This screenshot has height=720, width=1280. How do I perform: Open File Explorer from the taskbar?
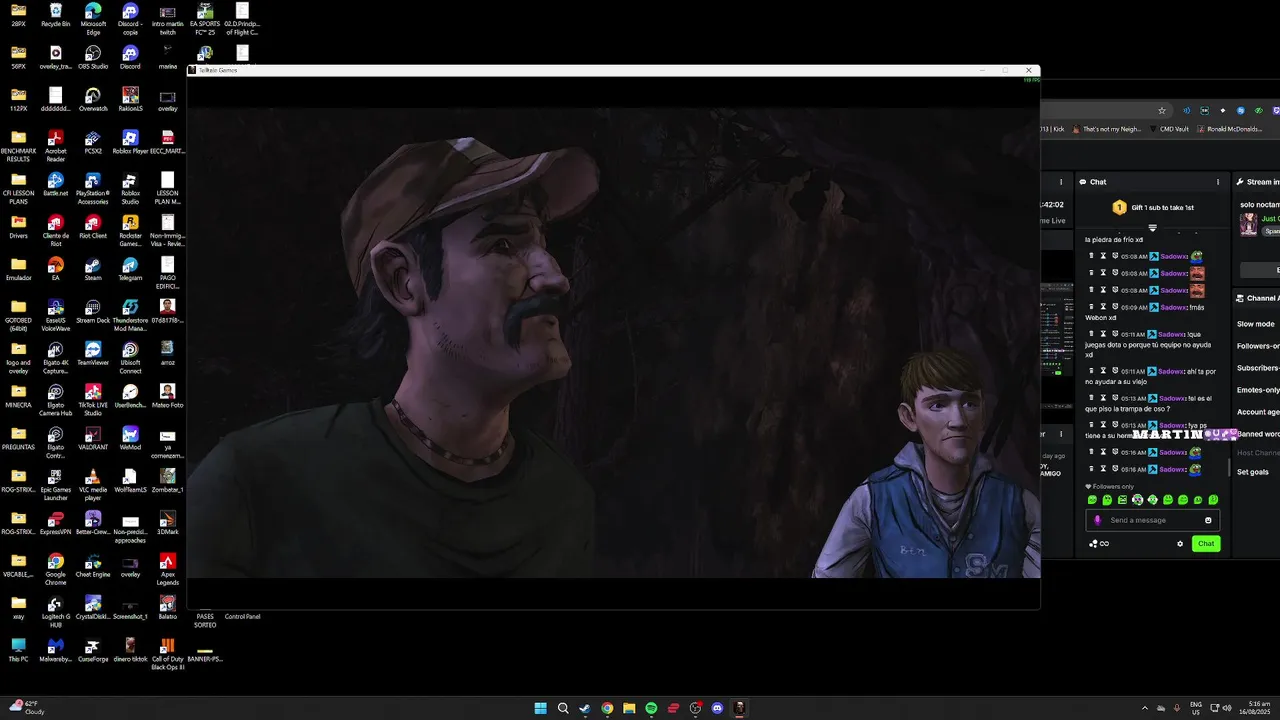point(629,708)
